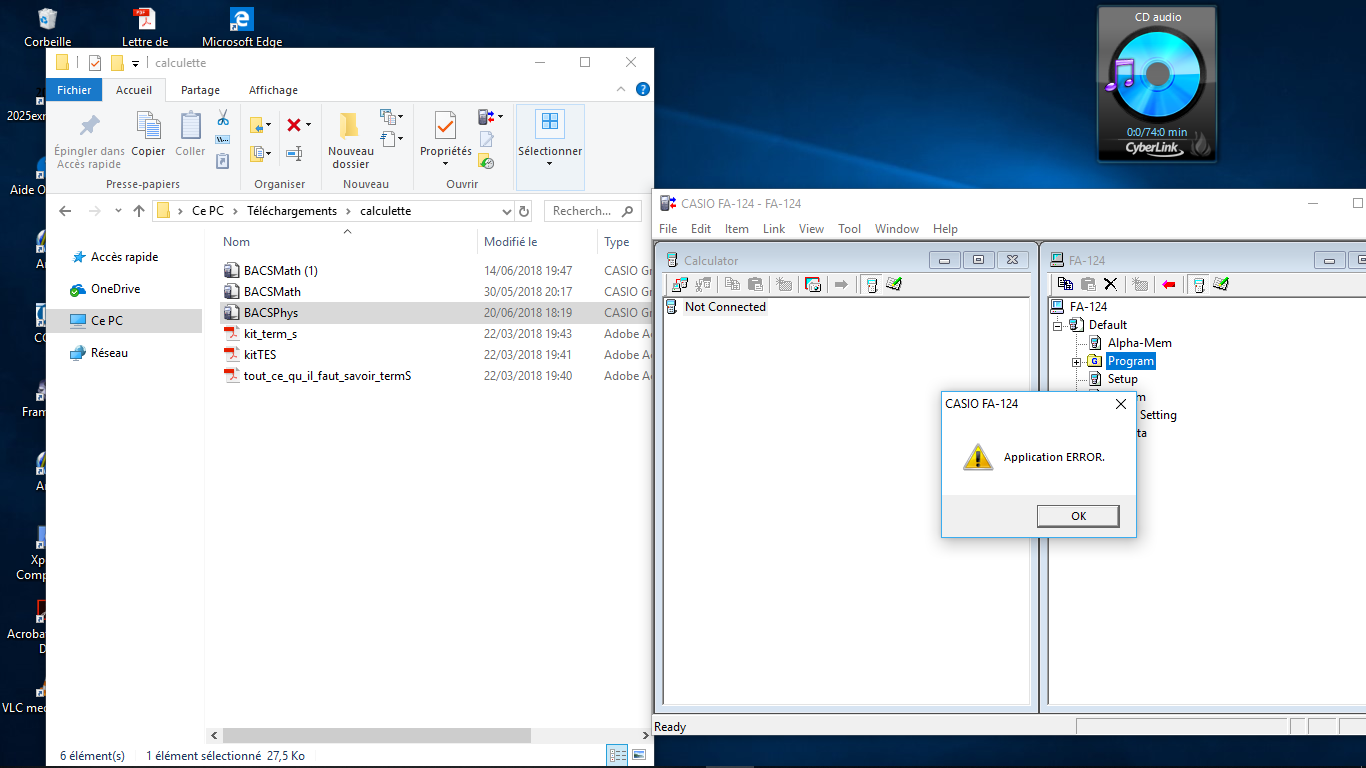
Task: Click the Nouveau dossier button
Action: tap(350, 140)
